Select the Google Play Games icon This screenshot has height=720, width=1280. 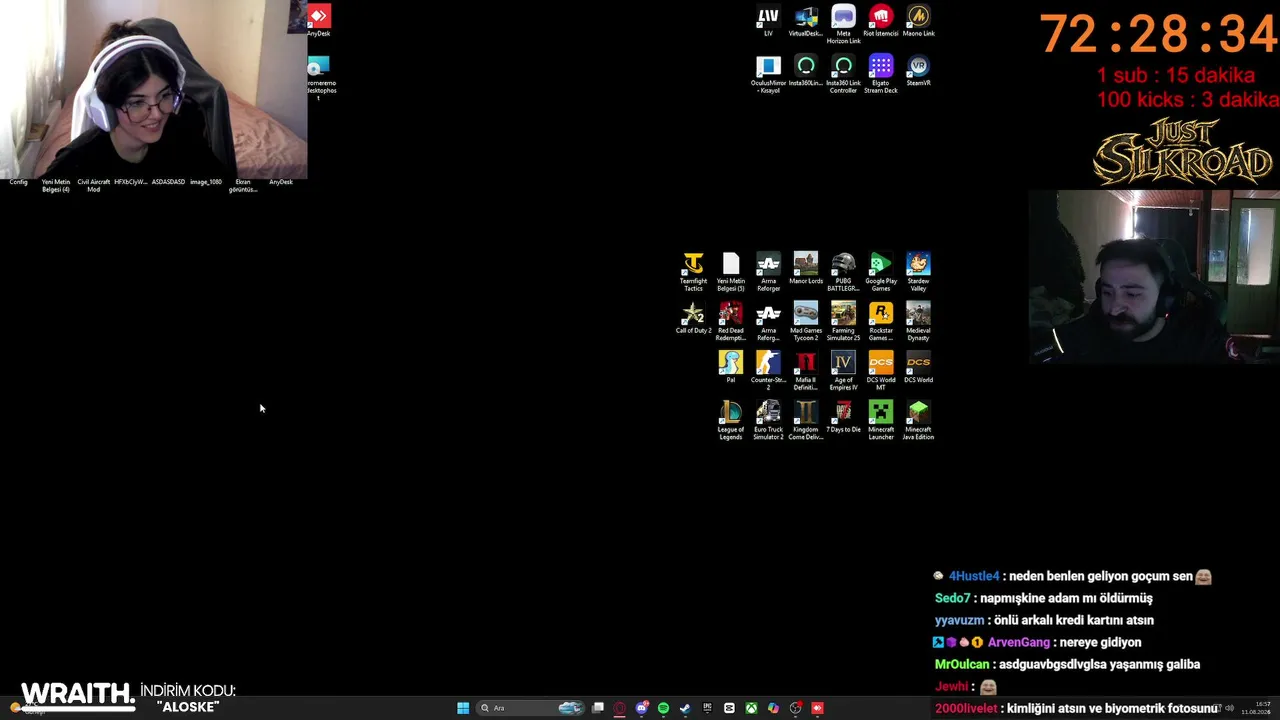click(x=881, y=272)
